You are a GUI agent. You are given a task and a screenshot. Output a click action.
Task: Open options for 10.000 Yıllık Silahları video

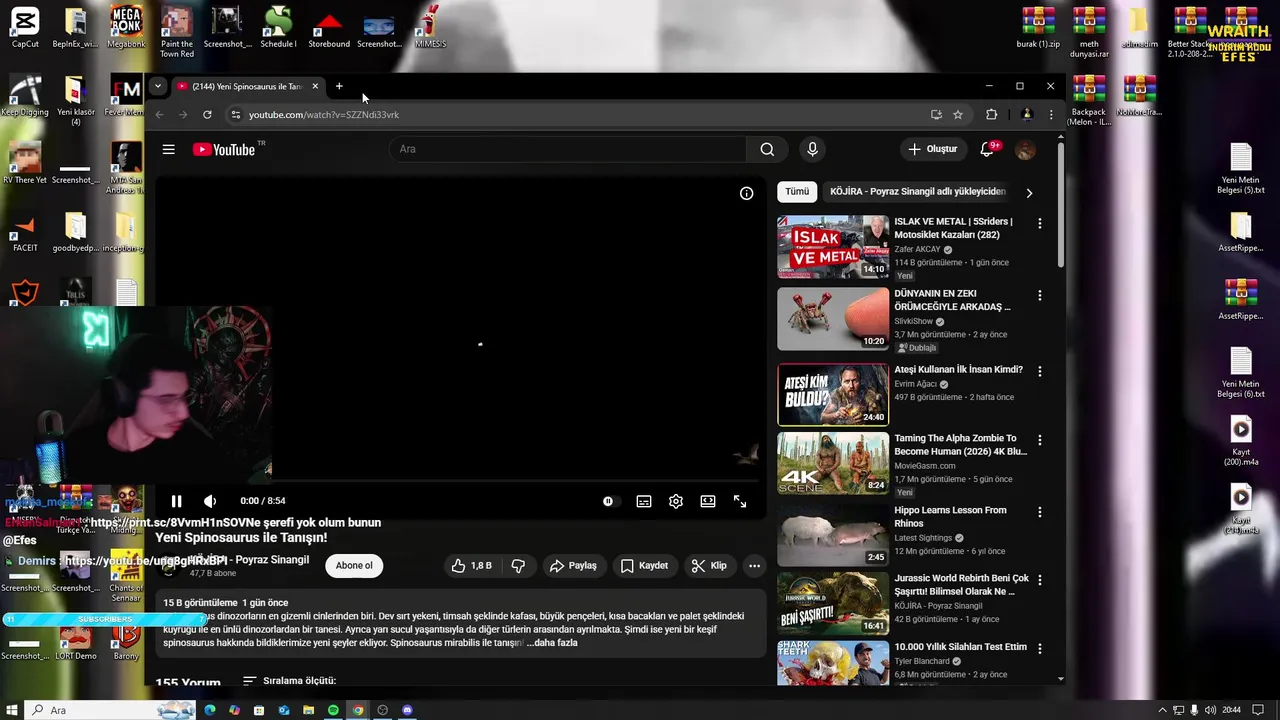point(1040,648)
